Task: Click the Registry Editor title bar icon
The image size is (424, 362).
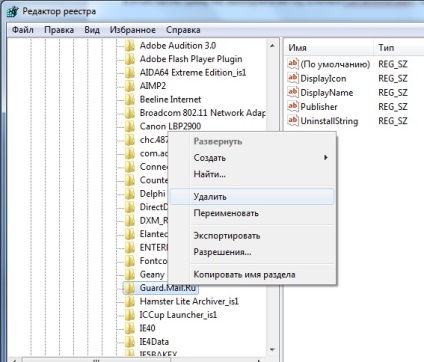Action: point(13,11)
